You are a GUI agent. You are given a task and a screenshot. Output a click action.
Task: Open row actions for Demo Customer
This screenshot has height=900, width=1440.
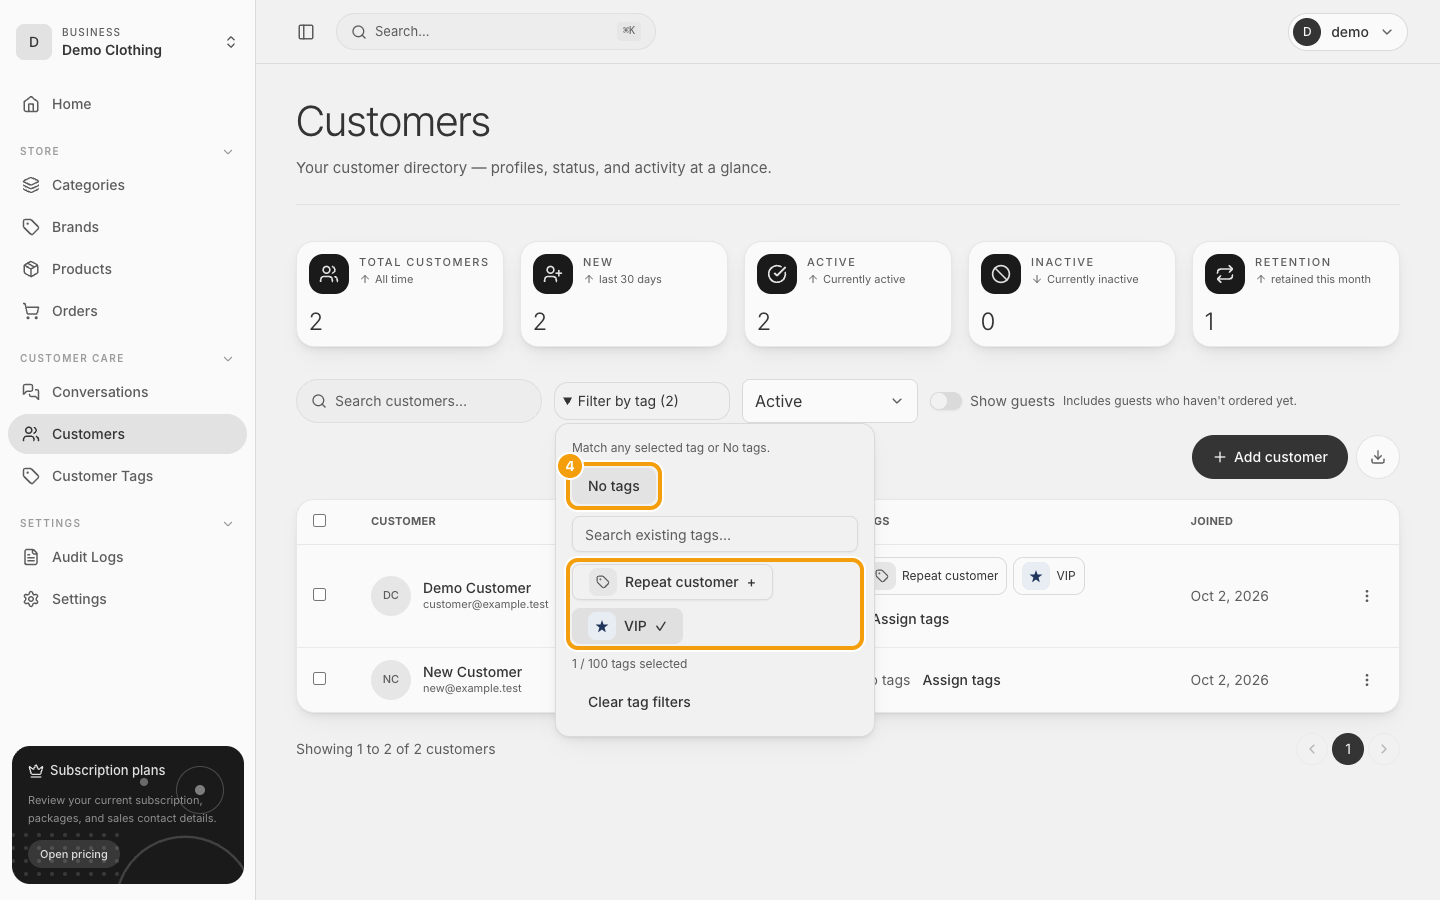[x=1366, y=596]
